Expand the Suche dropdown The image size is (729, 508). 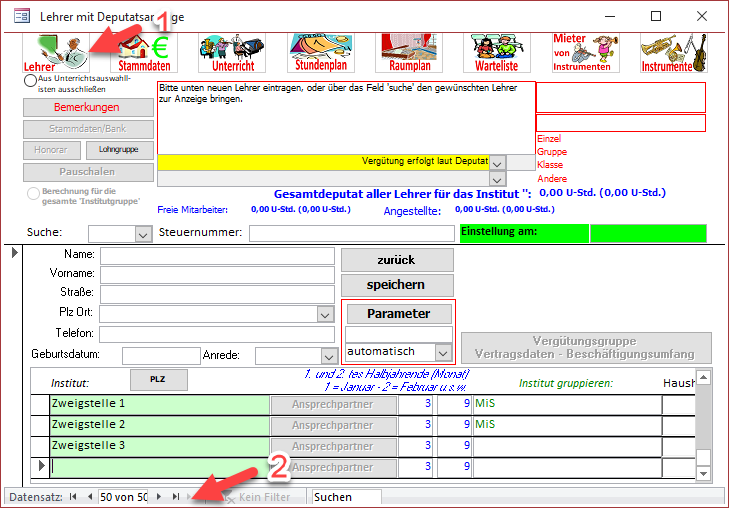pyautogui.click(x=141, y=234)
